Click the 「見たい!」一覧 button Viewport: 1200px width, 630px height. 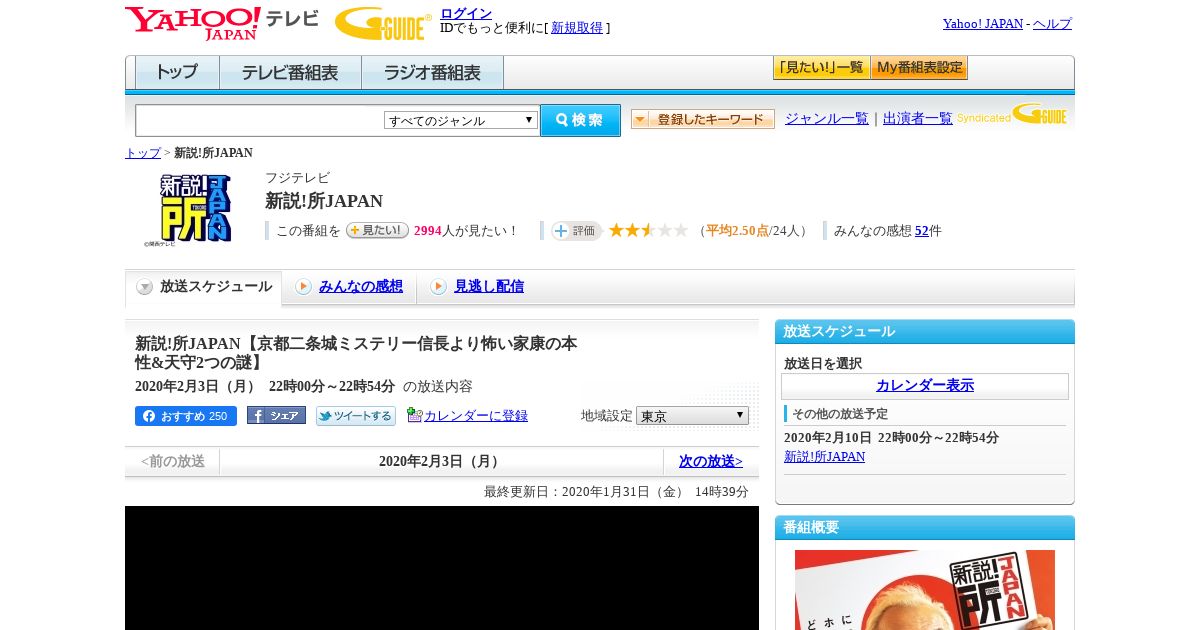821,68
